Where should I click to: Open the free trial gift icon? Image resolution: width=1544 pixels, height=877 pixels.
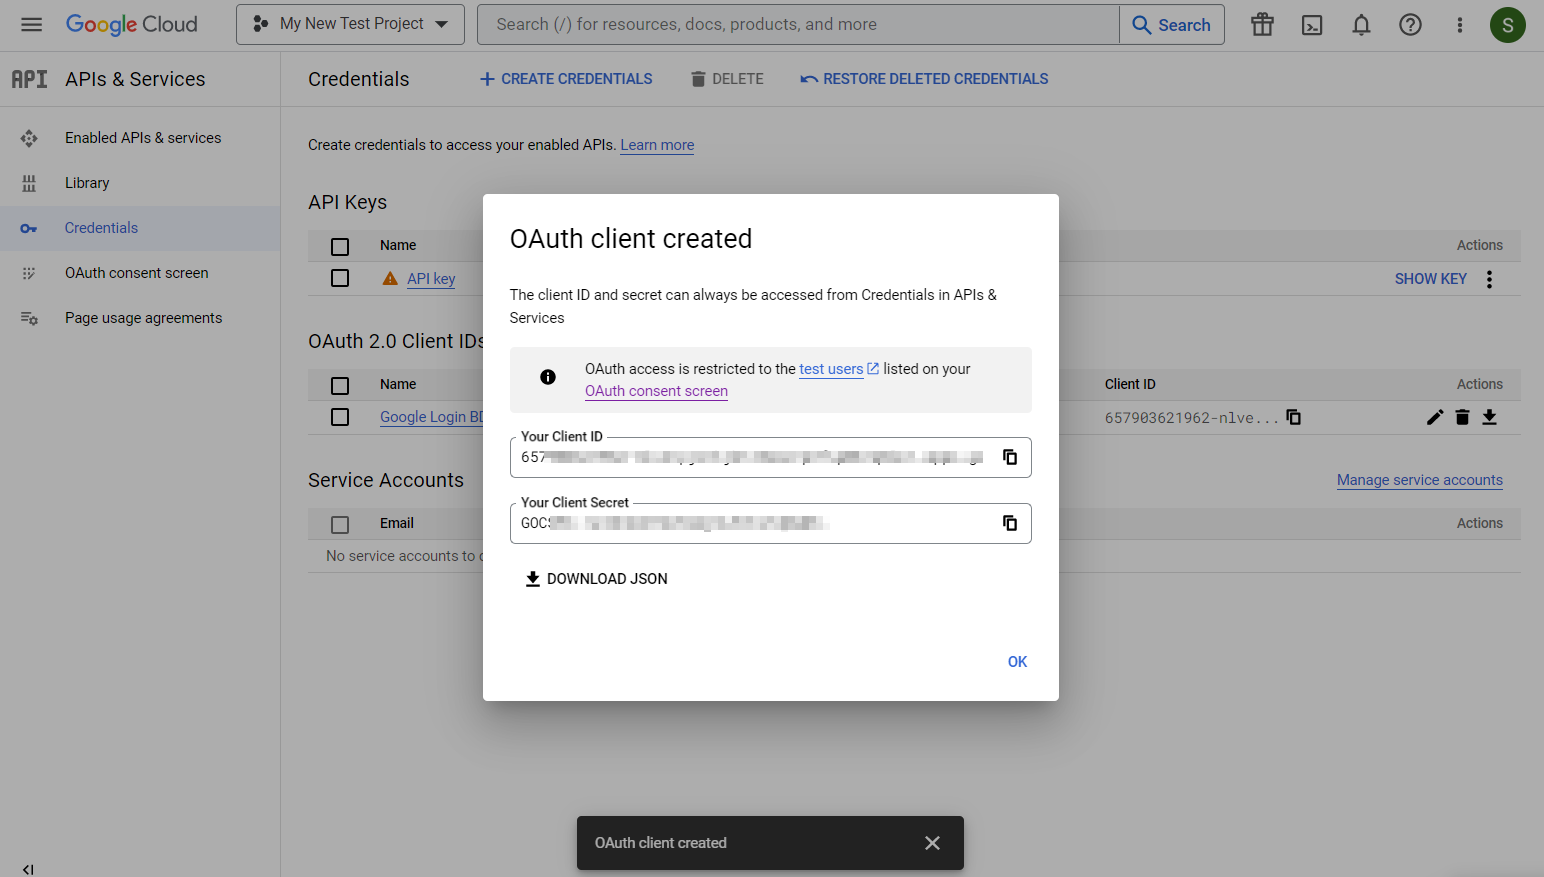pos(1262,25)
